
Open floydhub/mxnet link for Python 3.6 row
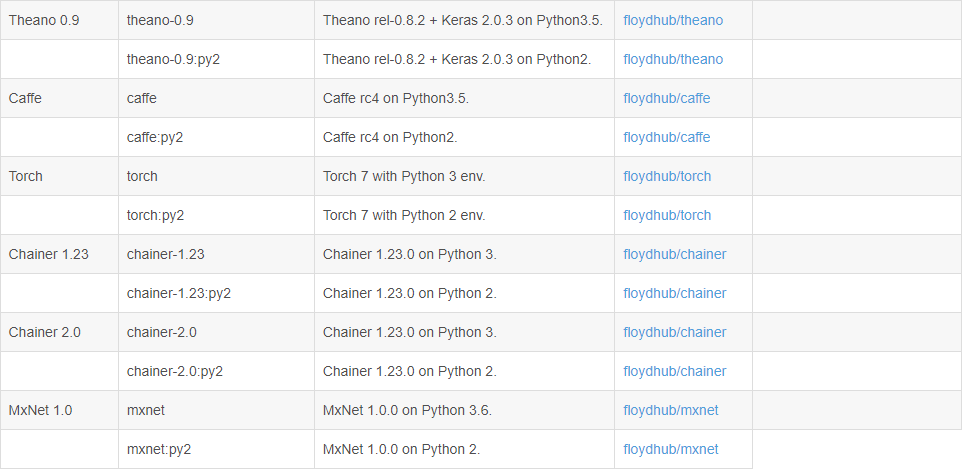pos(670,410)
